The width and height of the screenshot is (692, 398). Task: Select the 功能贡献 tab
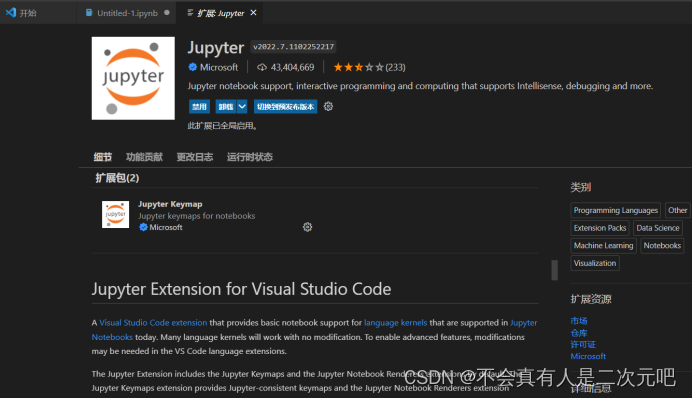click(144, 157)
